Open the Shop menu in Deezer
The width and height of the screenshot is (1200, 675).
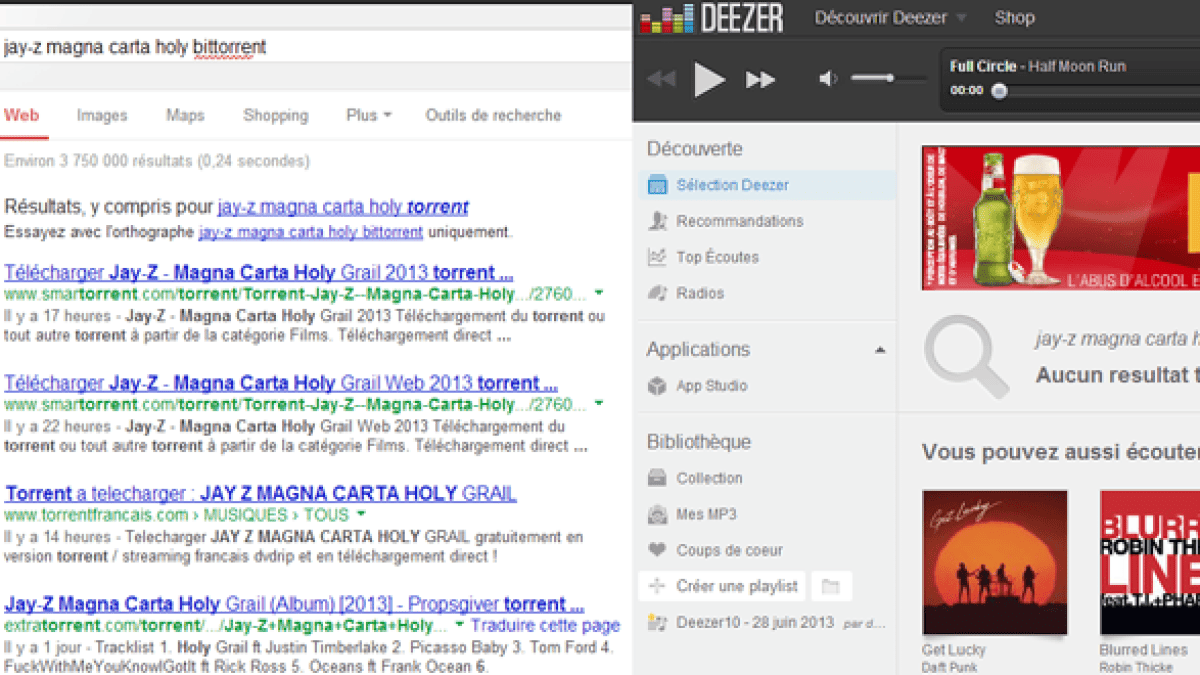(x=1014, y=18)
